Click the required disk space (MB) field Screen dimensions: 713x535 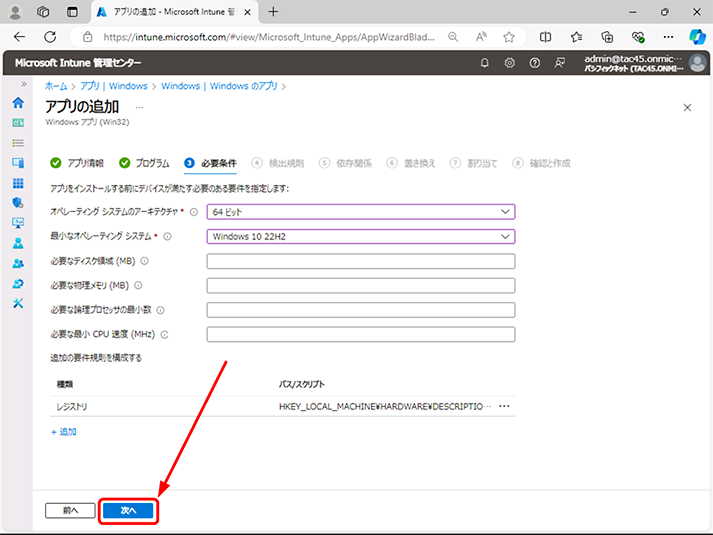tap(361, 261)
